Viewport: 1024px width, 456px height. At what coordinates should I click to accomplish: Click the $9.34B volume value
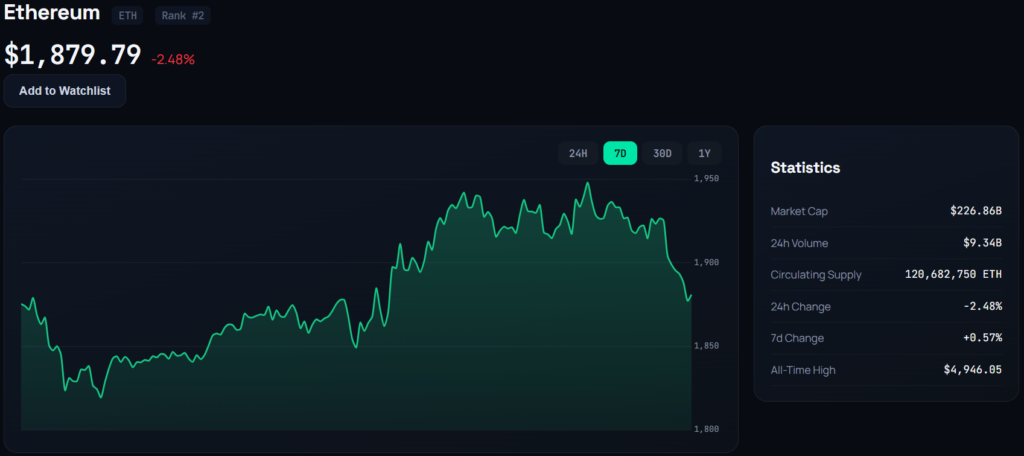[x=982, y=243]
